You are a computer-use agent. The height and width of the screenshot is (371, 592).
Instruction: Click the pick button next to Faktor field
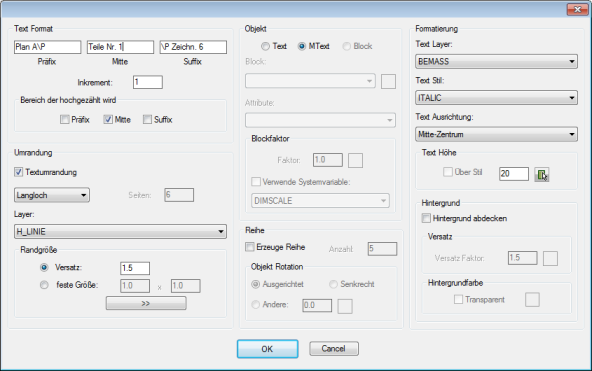(355, 160)
